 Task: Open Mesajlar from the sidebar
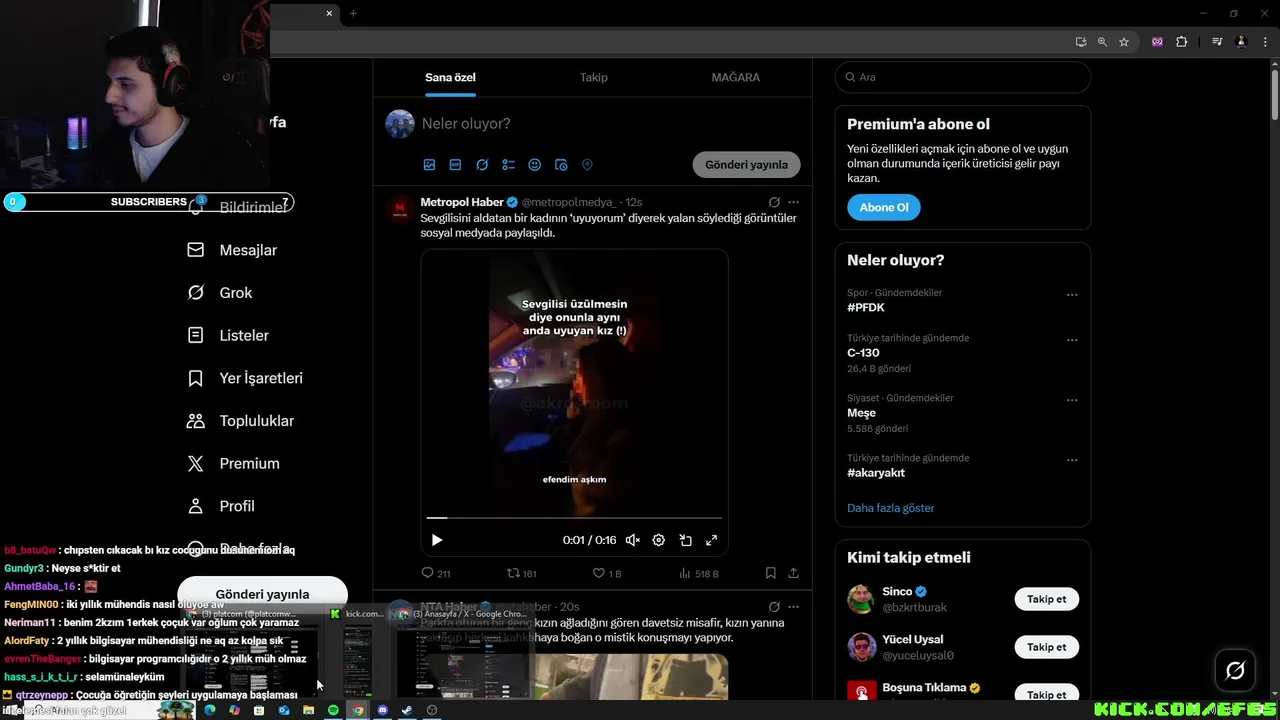click(x=232, y=250)
